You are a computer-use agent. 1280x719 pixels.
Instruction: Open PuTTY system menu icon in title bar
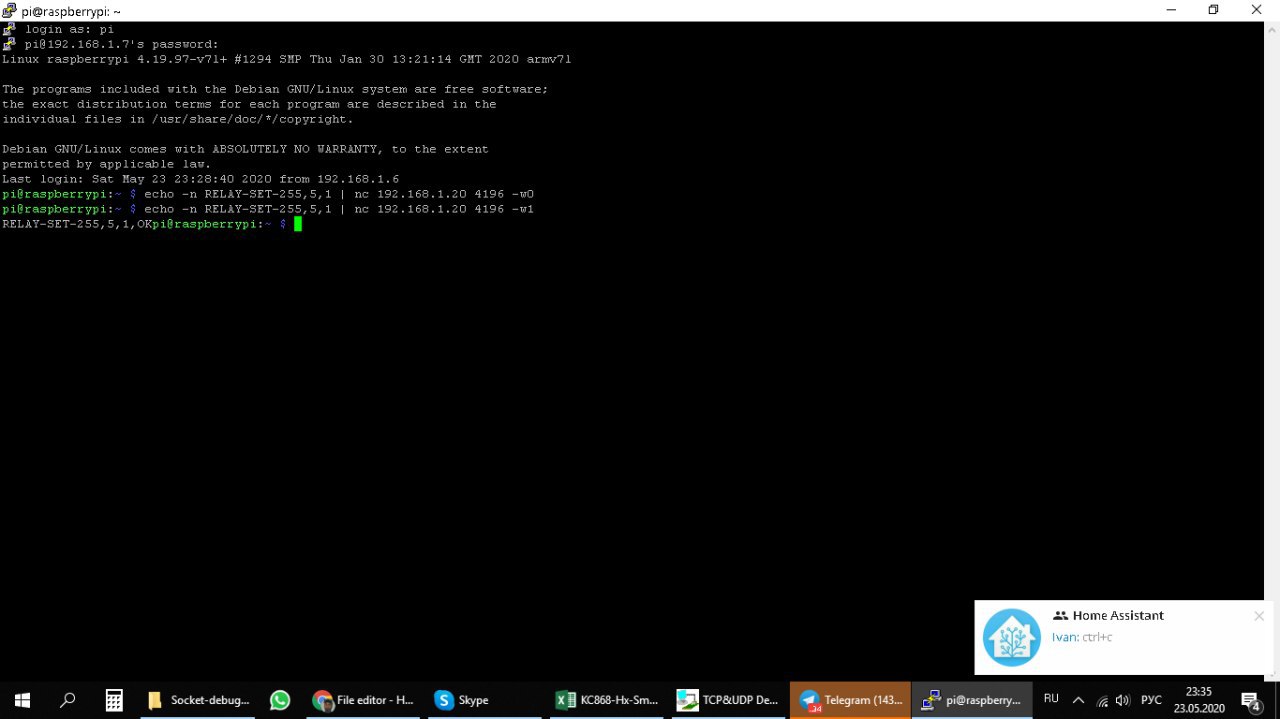point(10,11)
